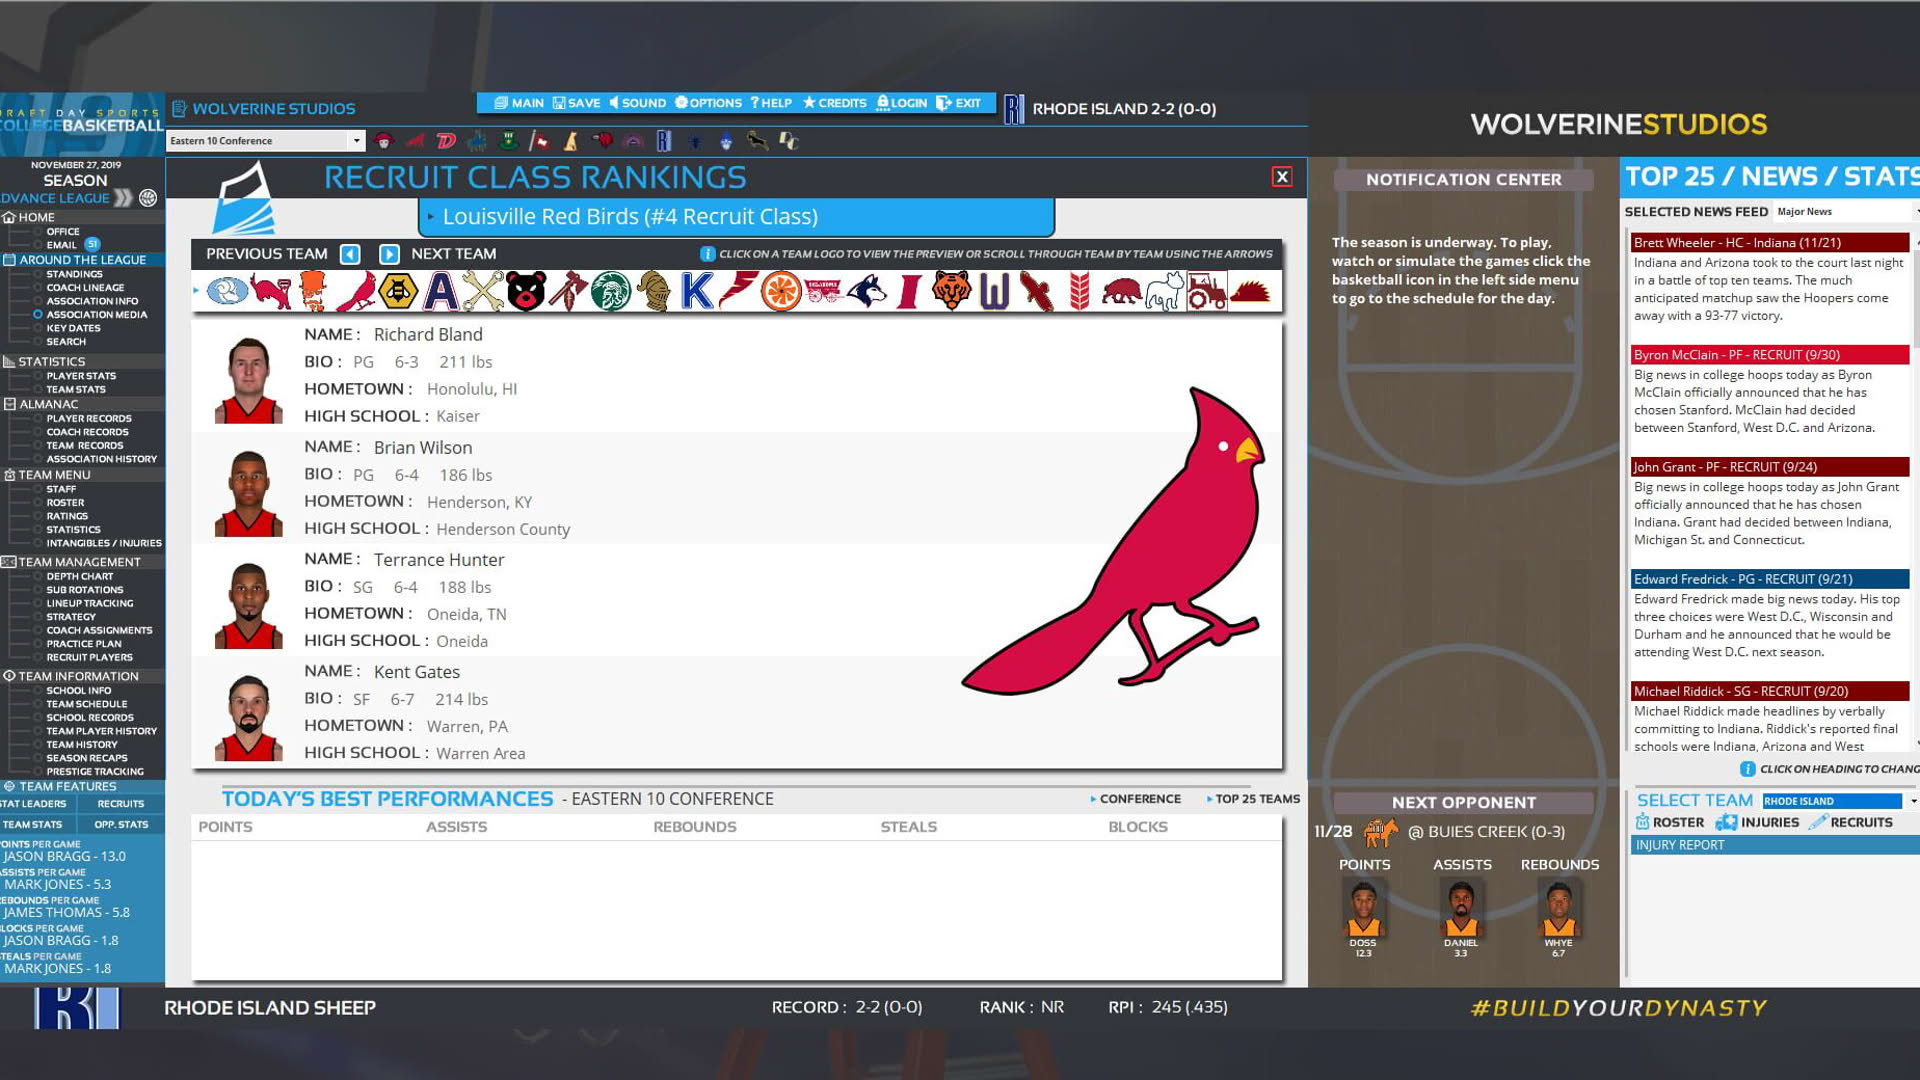This screenshot has height=1080, width=1920.
Task: Open Recruit Players in sidebar
Action: point(89,658)
